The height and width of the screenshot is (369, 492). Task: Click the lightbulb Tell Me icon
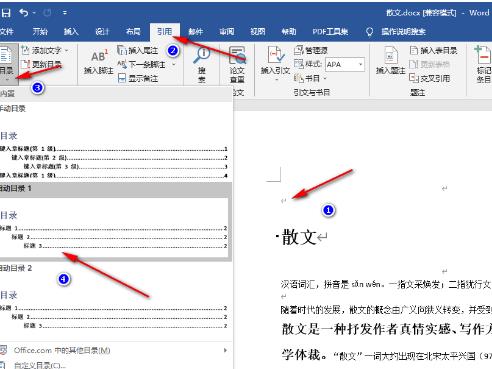click(x=369, y=32)
